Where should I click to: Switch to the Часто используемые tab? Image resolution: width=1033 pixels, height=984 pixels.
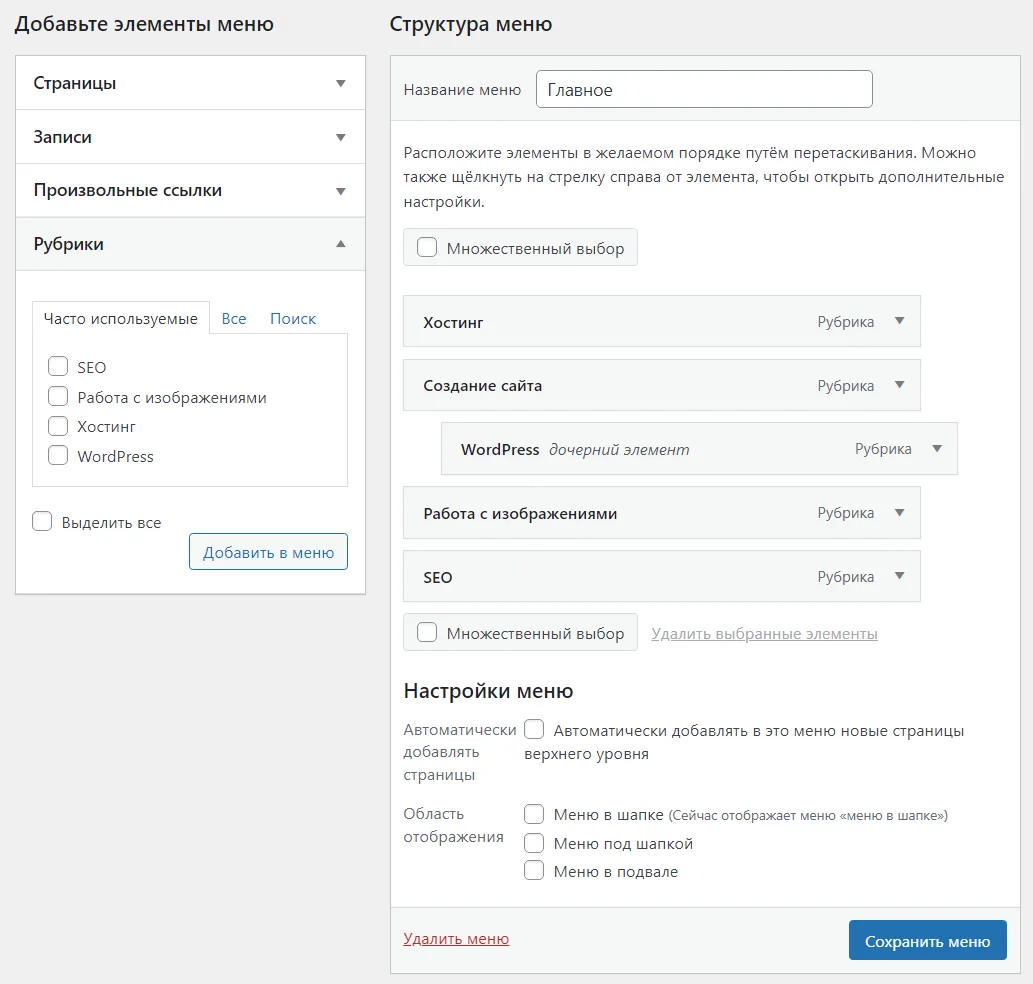[121, 319]
